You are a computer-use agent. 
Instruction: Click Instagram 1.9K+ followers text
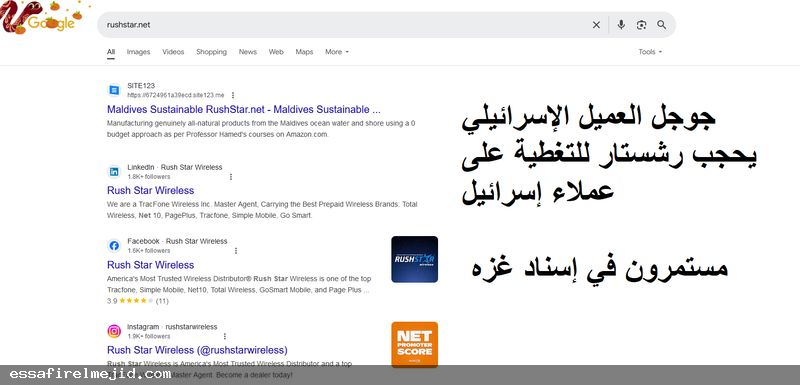tap(149, 336)
